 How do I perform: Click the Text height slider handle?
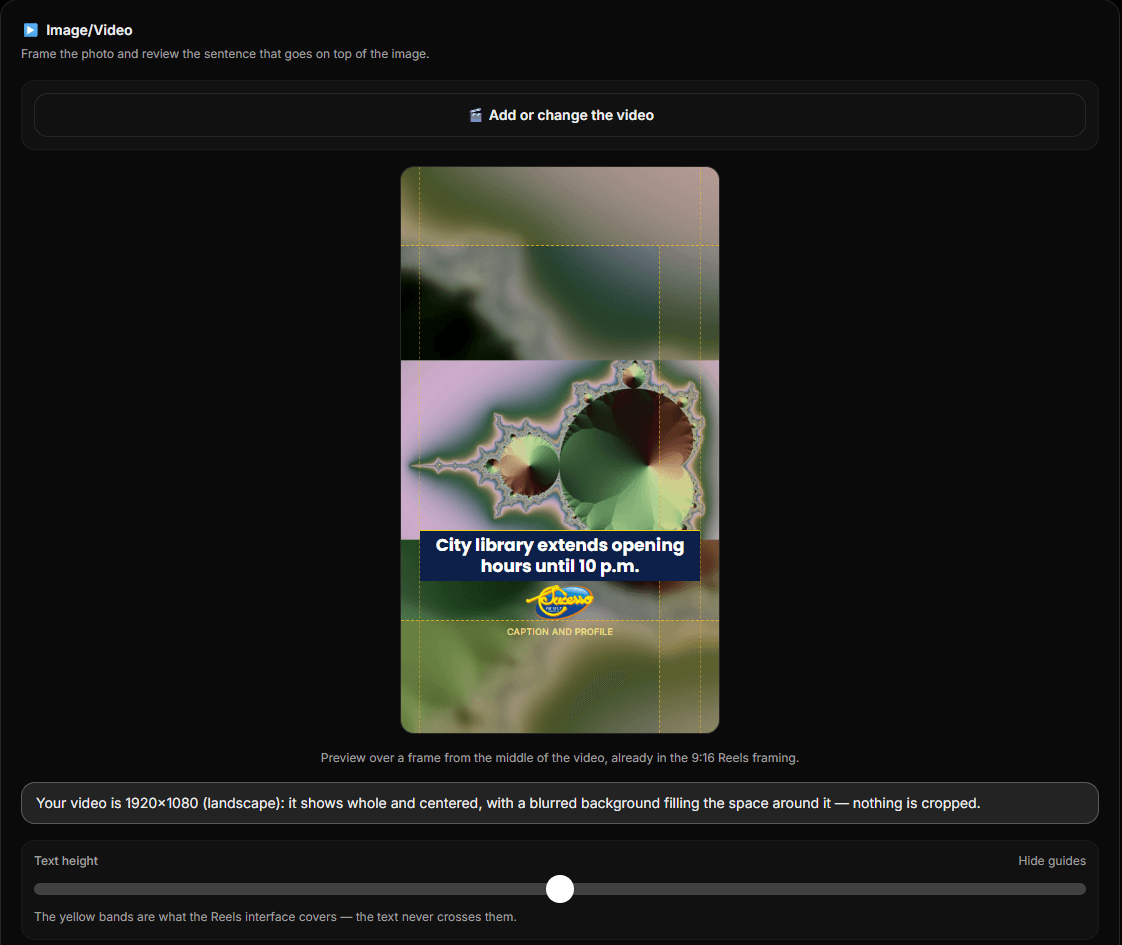click(x=560, y=888)
